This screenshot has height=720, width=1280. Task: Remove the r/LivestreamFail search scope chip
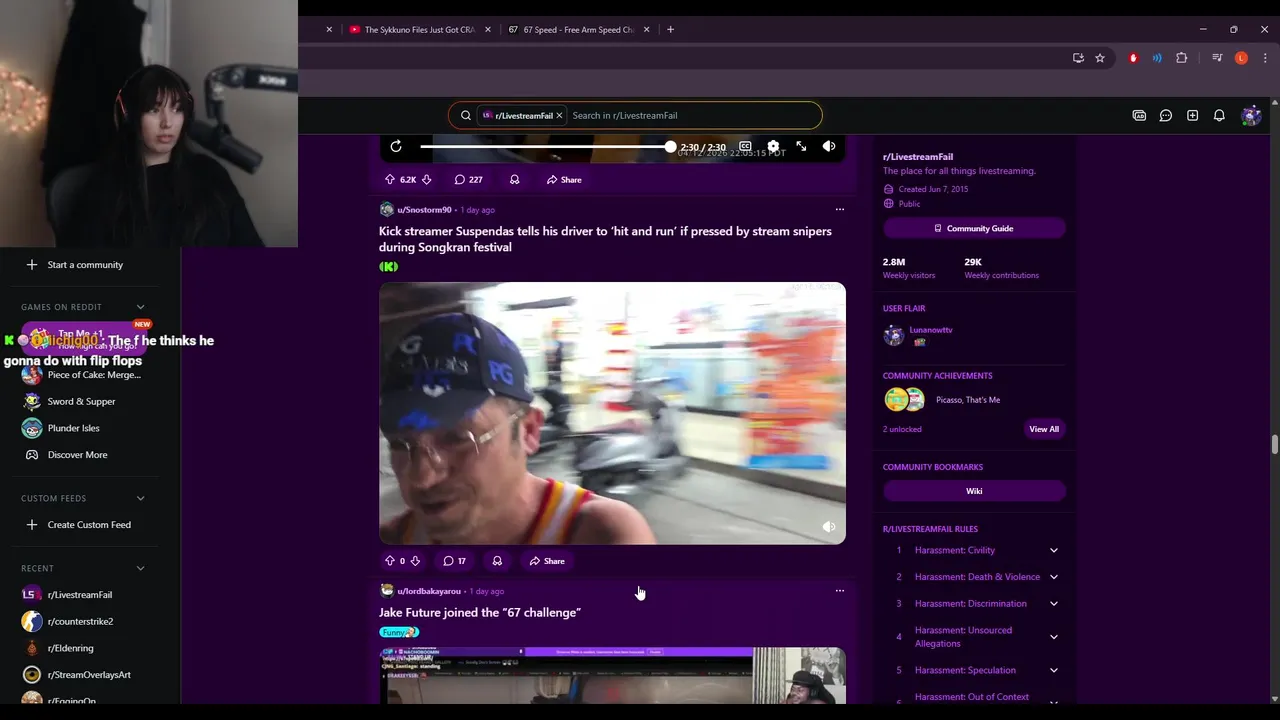pos(559,115)
